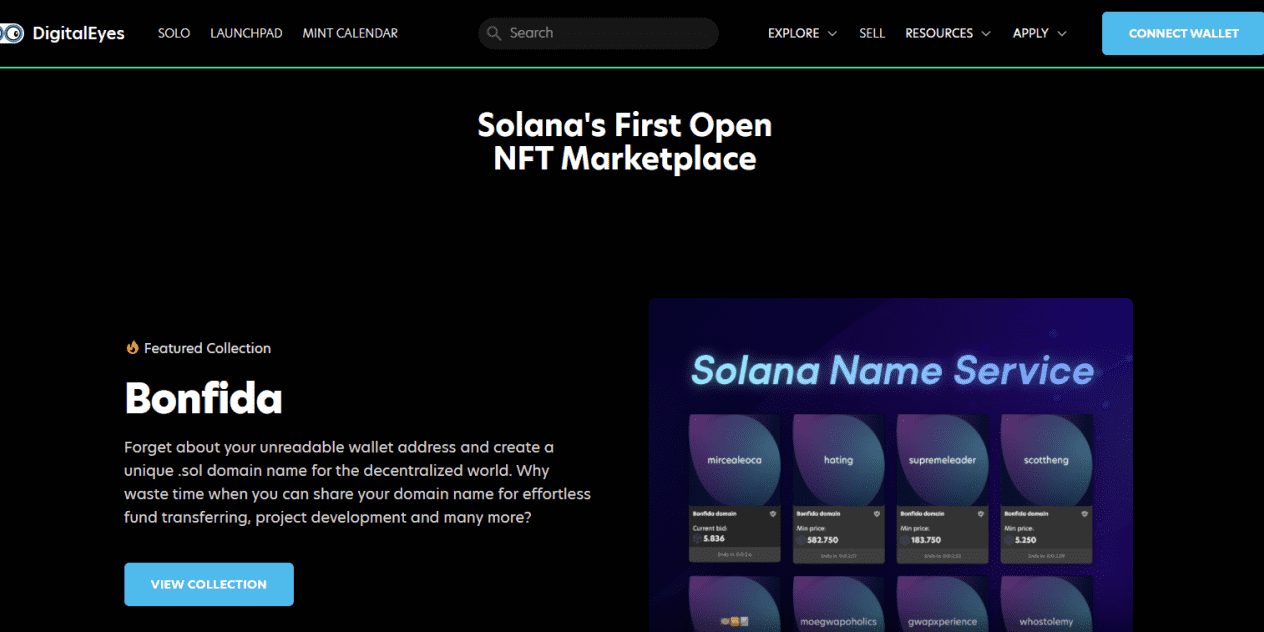Click the Solana's First Open NFT Marketplace heading
The image size is (1264, 632).
tap(625, 141)
